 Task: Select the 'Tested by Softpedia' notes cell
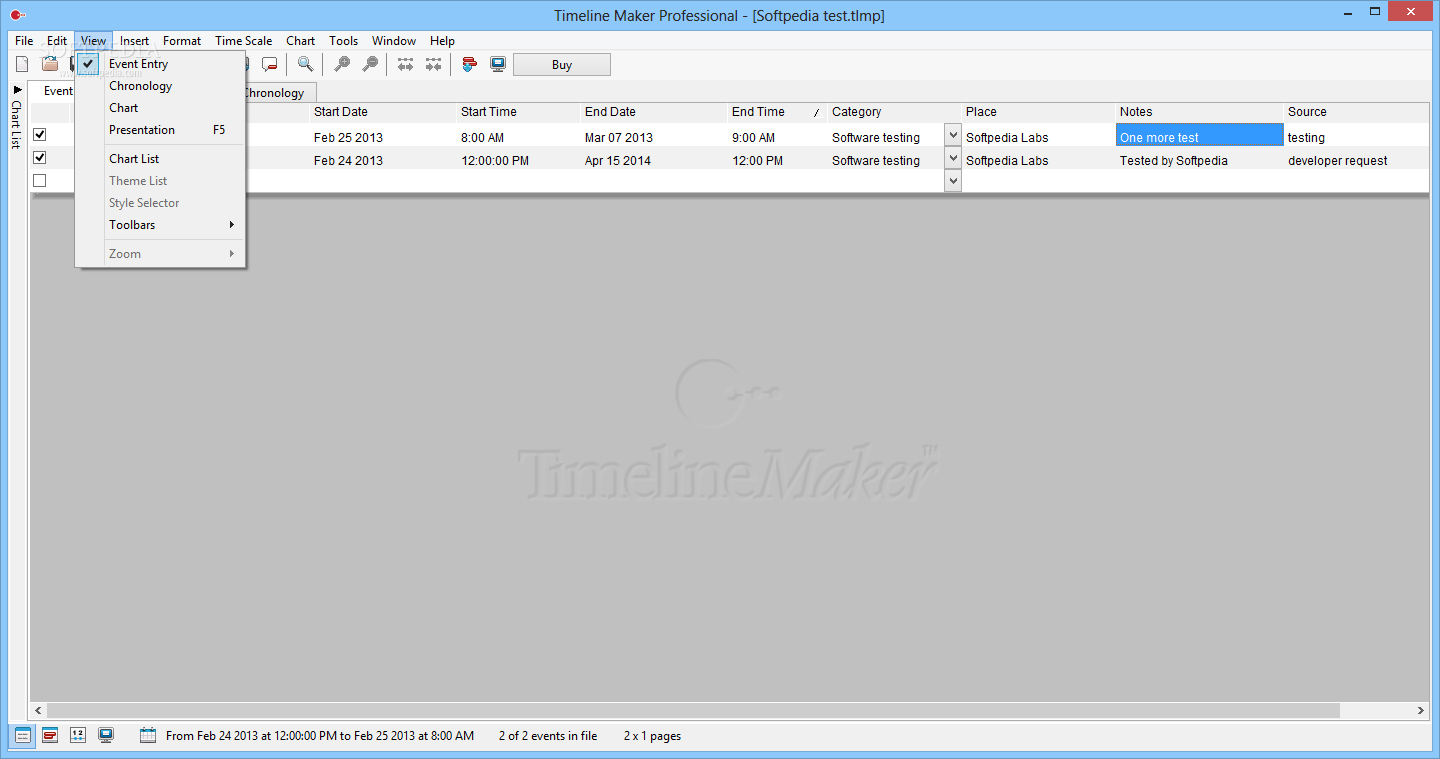1199,160
